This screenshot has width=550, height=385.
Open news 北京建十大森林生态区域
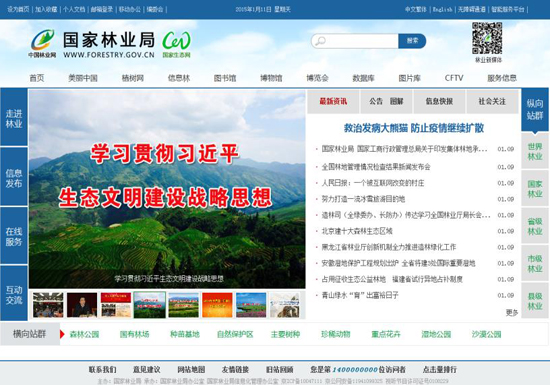pyautogui.click(x=357, y=231)
